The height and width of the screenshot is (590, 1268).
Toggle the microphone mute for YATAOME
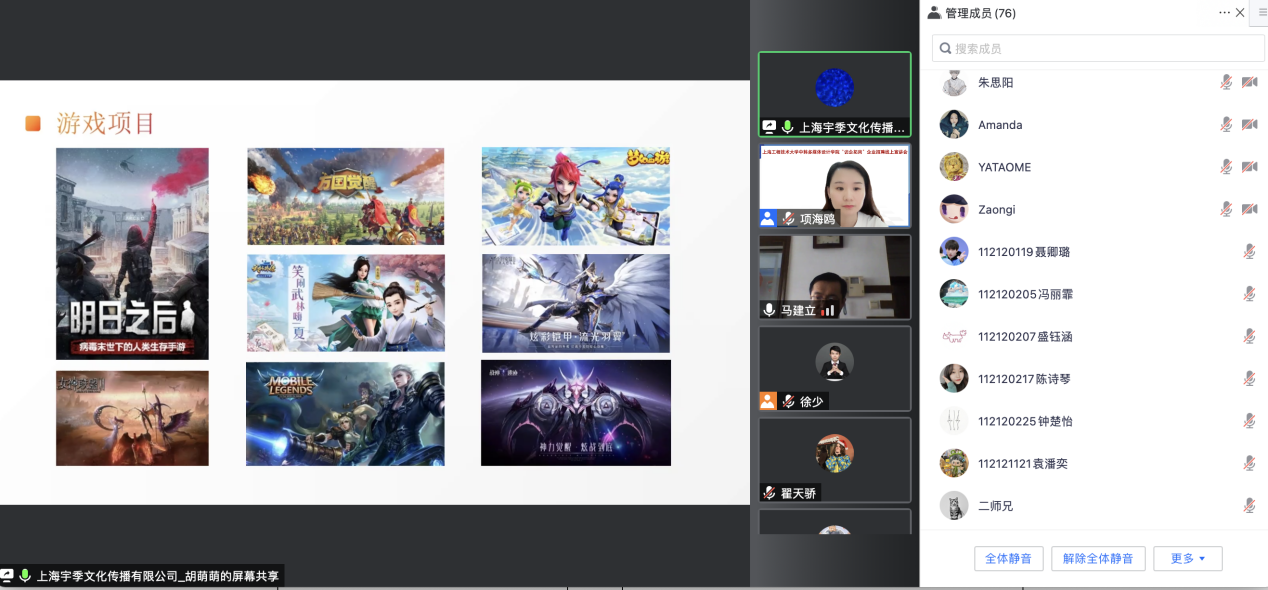[x=1226, y=167]
